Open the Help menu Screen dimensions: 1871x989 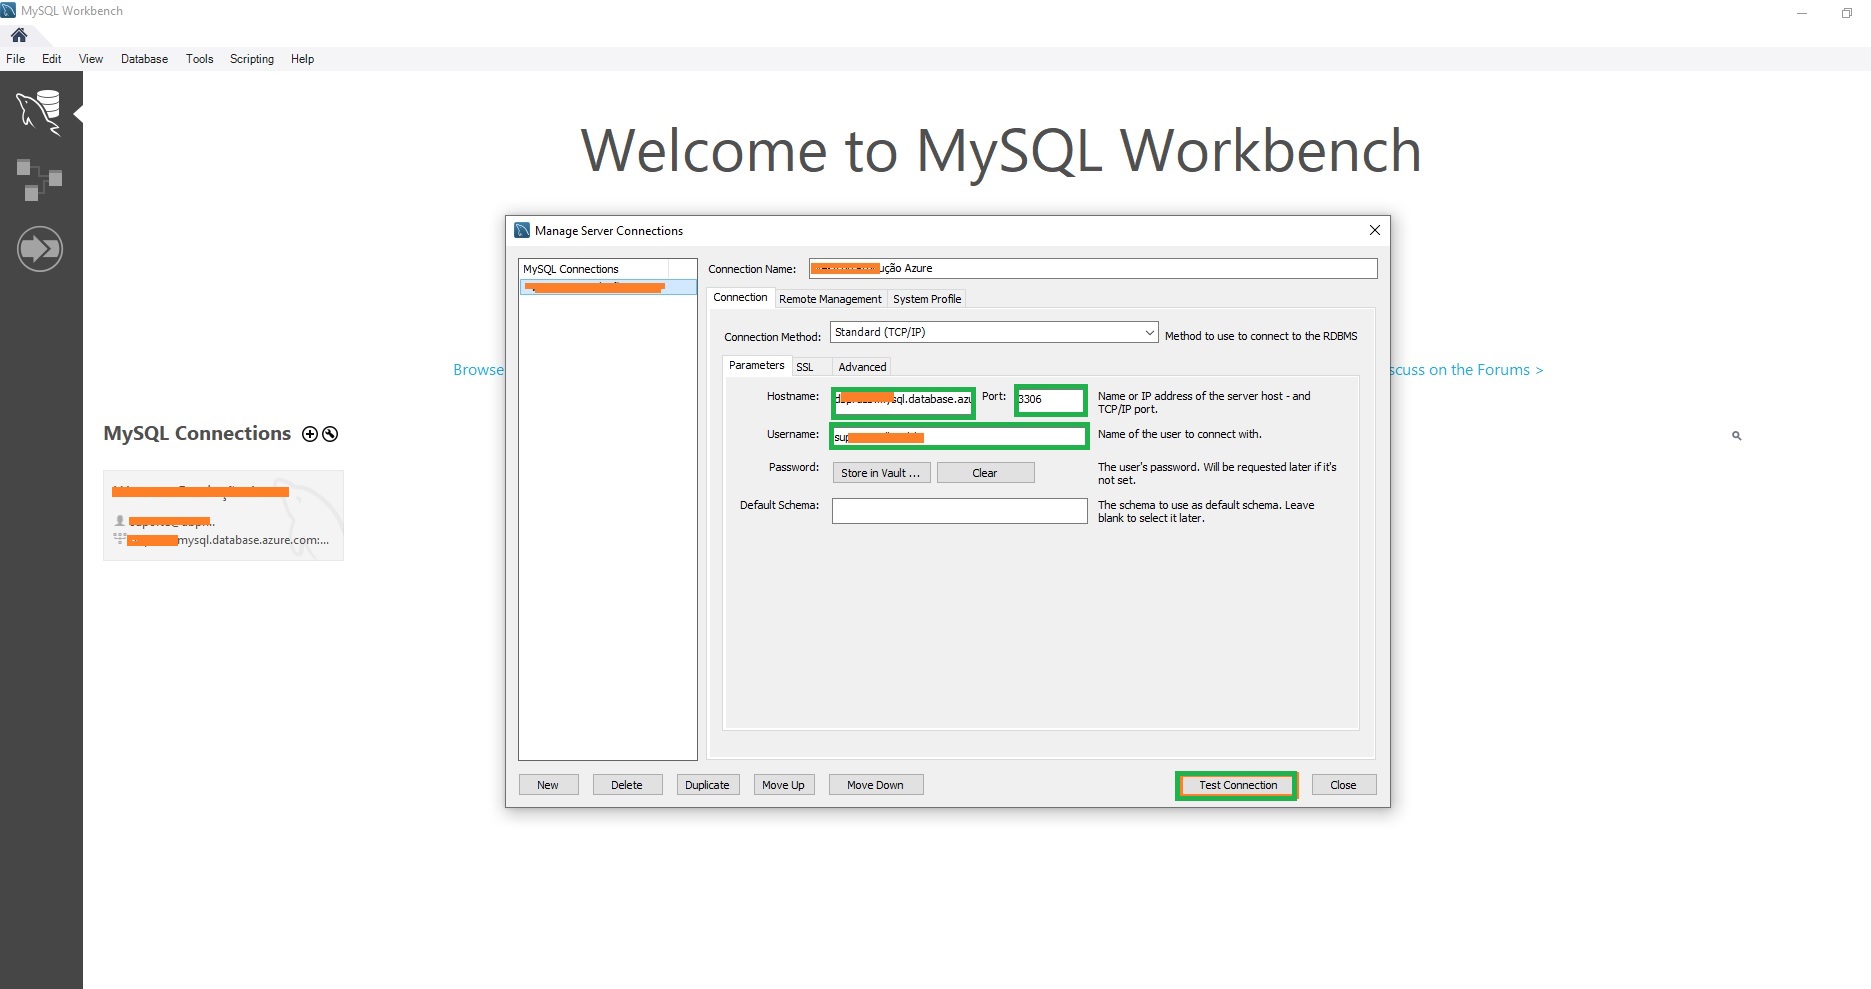pyautogui.click(x=303, y=59)
